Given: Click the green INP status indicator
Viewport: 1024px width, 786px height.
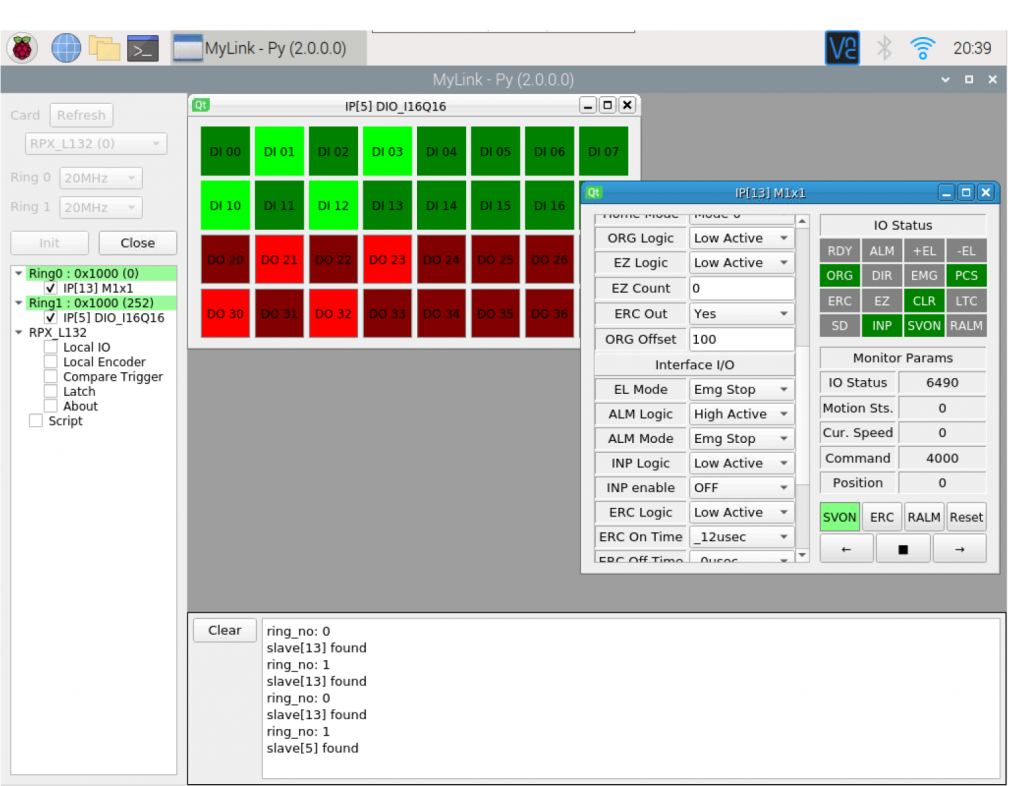Looking at the screenshot, I should pos(882,326).
